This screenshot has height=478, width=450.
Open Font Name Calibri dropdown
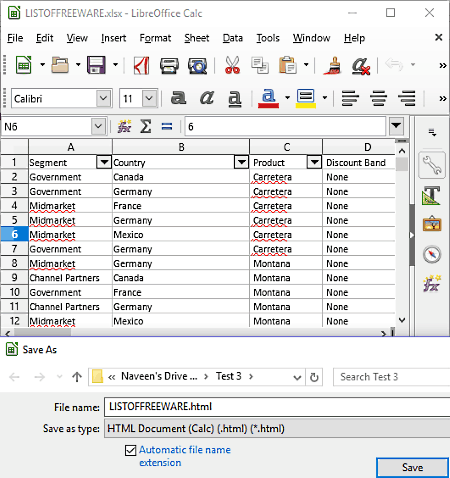point(103,98)
